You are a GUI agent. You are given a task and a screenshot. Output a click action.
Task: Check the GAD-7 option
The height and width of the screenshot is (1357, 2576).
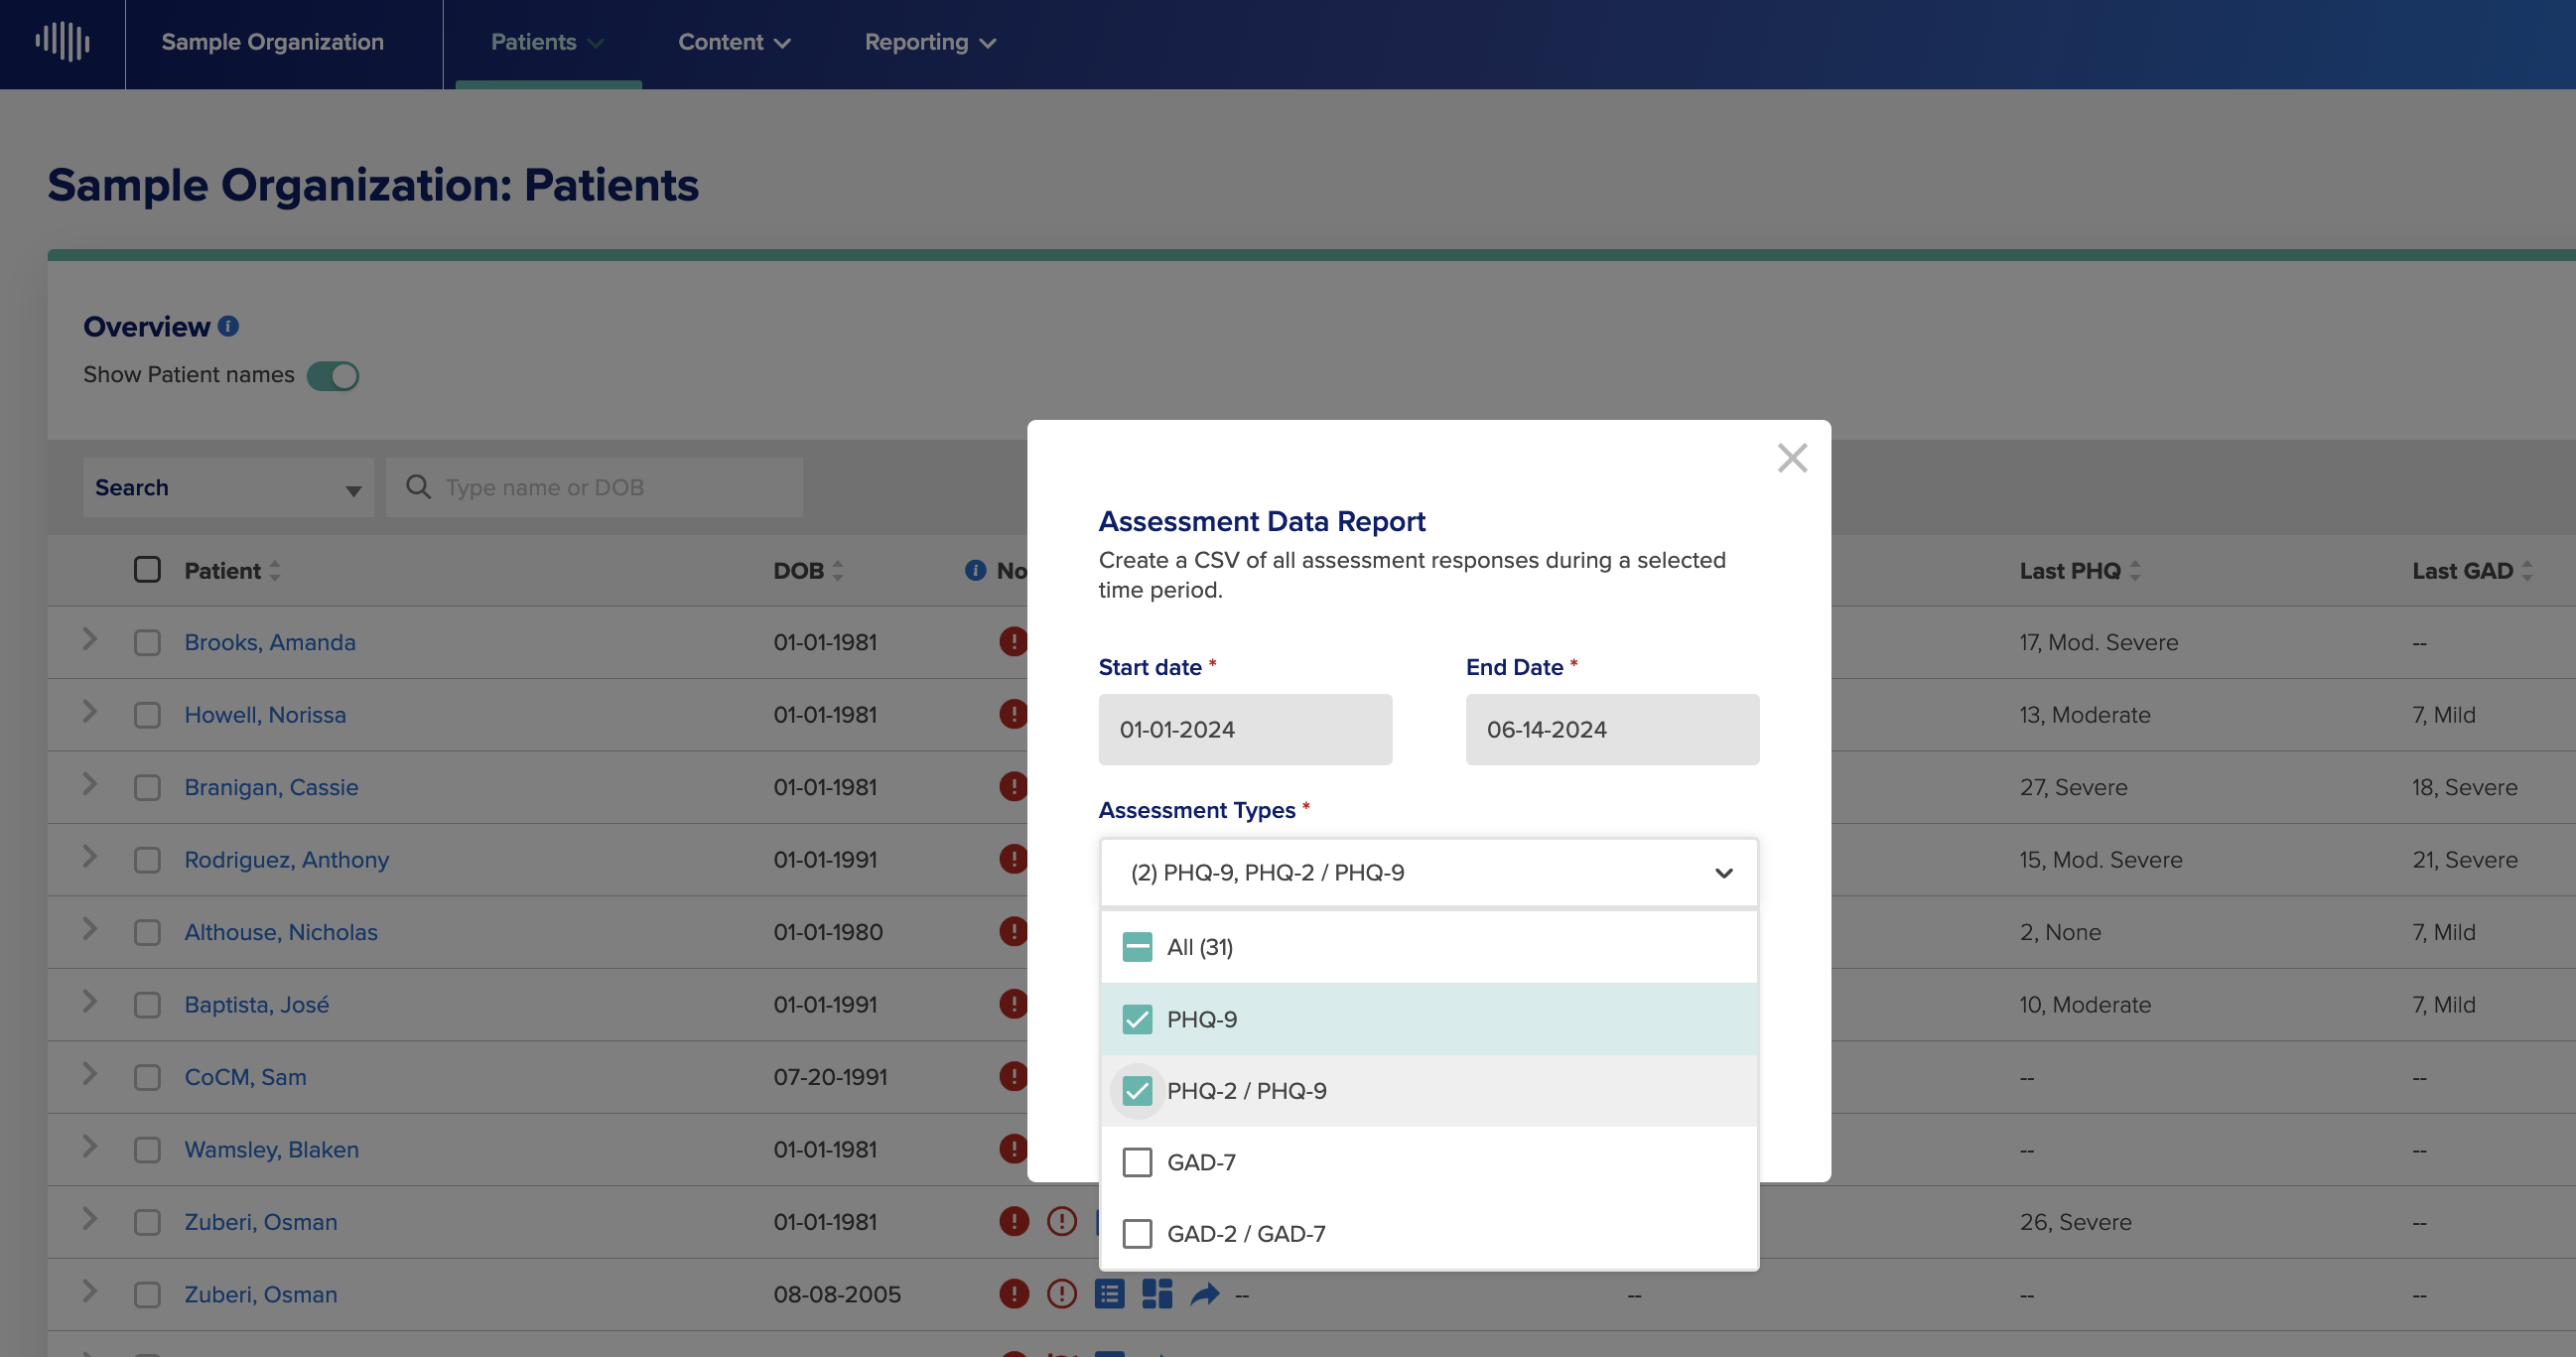coord(1137,1162)
